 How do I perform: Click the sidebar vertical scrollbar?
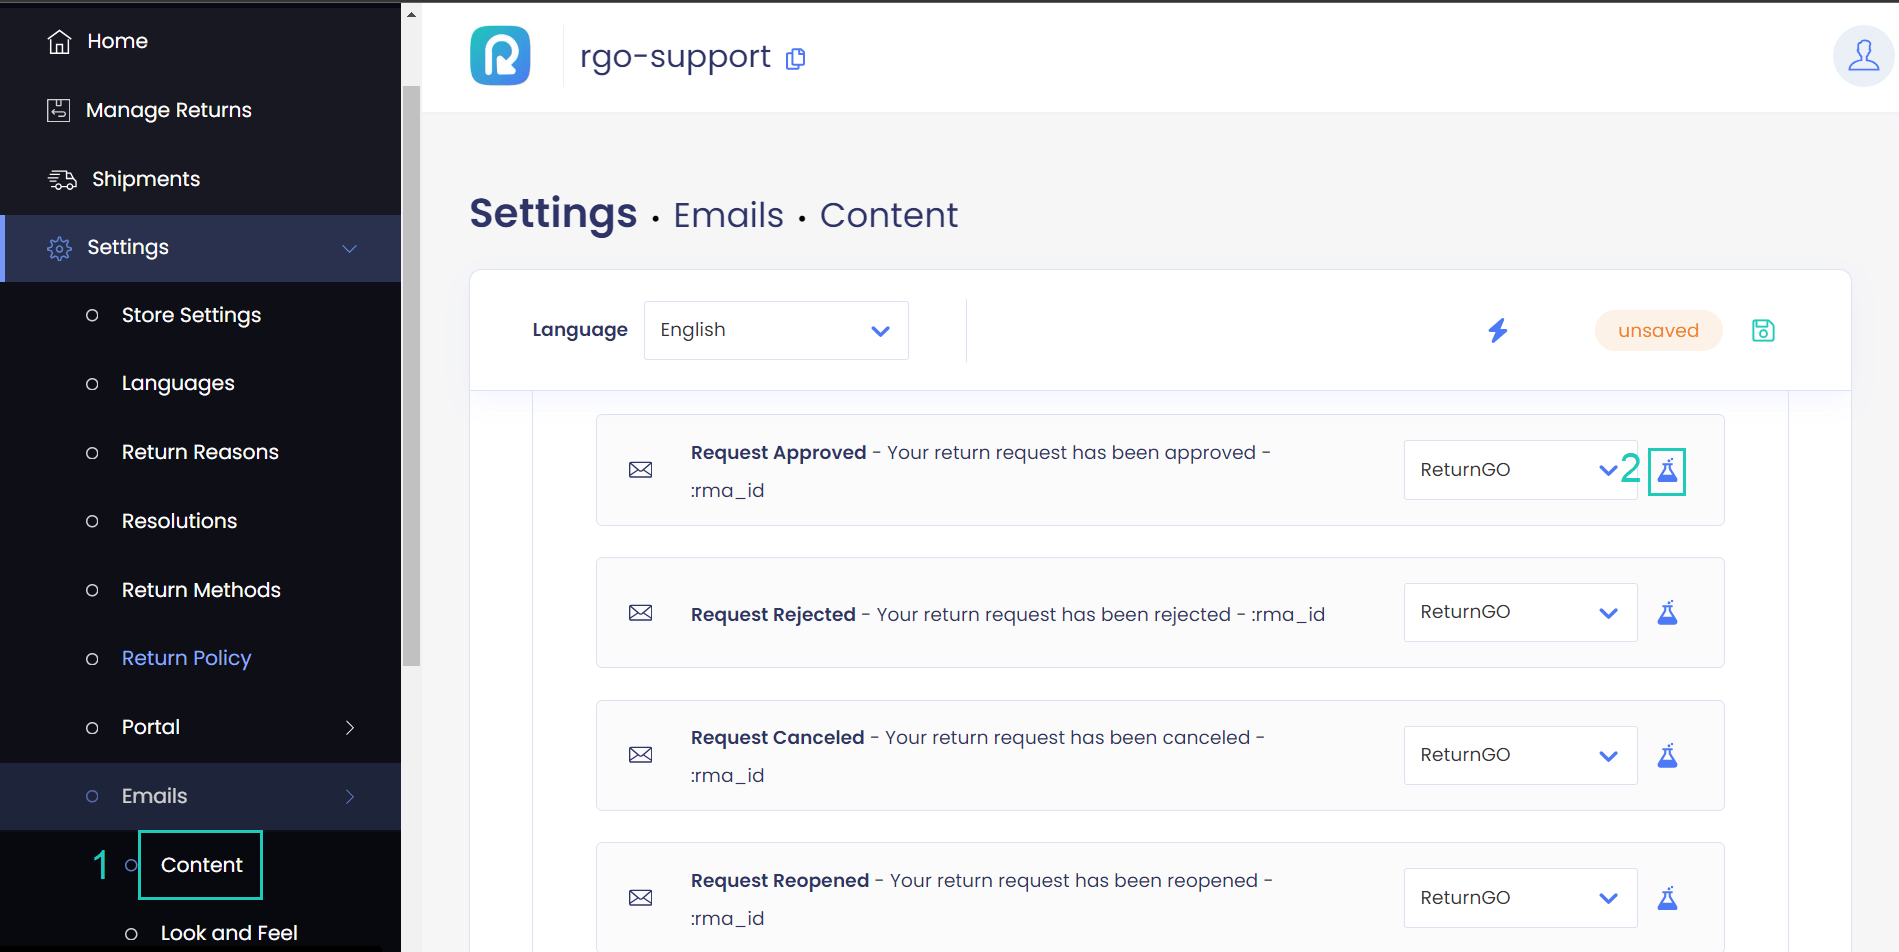coord(411,375)
